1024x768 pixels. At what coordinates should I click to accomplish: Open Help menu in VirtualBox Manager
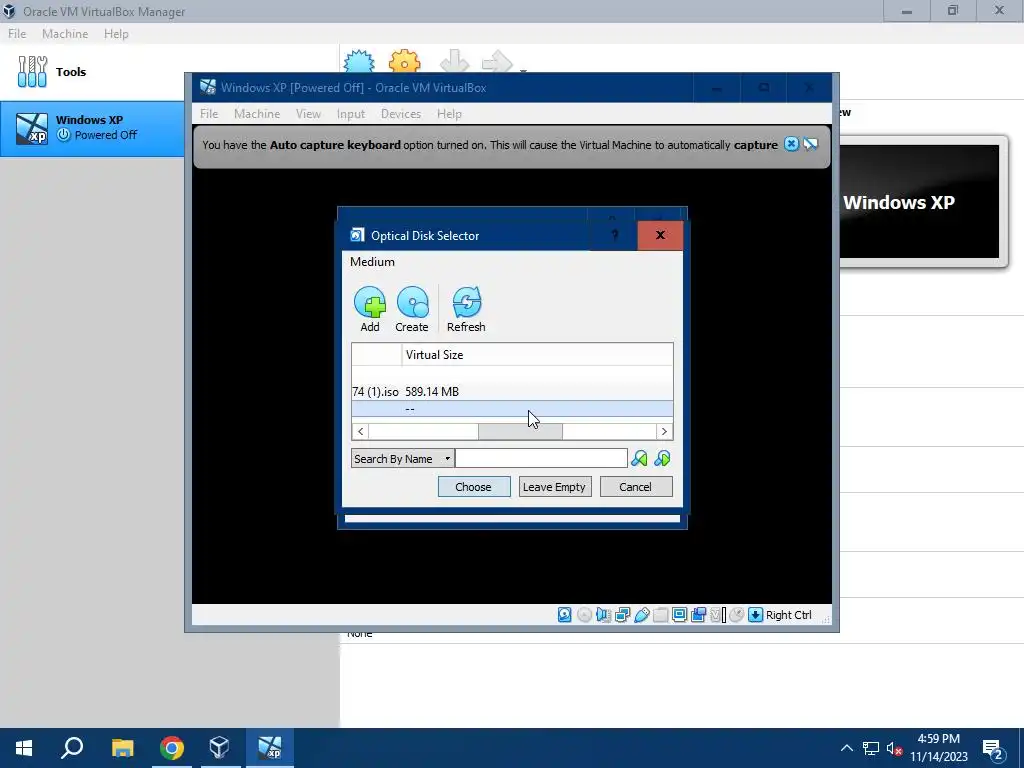[x=116, y=33]
